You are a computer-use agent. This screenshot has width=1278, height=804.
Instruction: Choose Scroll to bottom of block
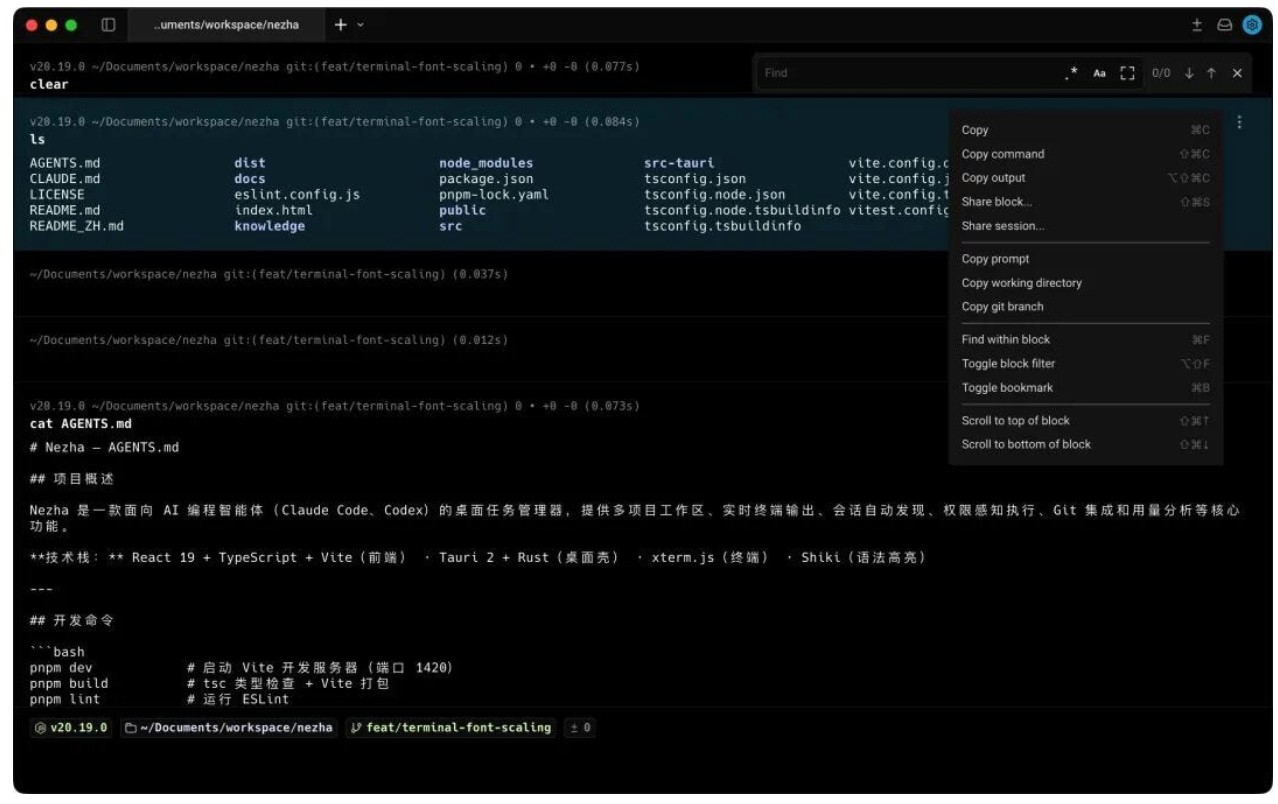(x=1085, y=445)
